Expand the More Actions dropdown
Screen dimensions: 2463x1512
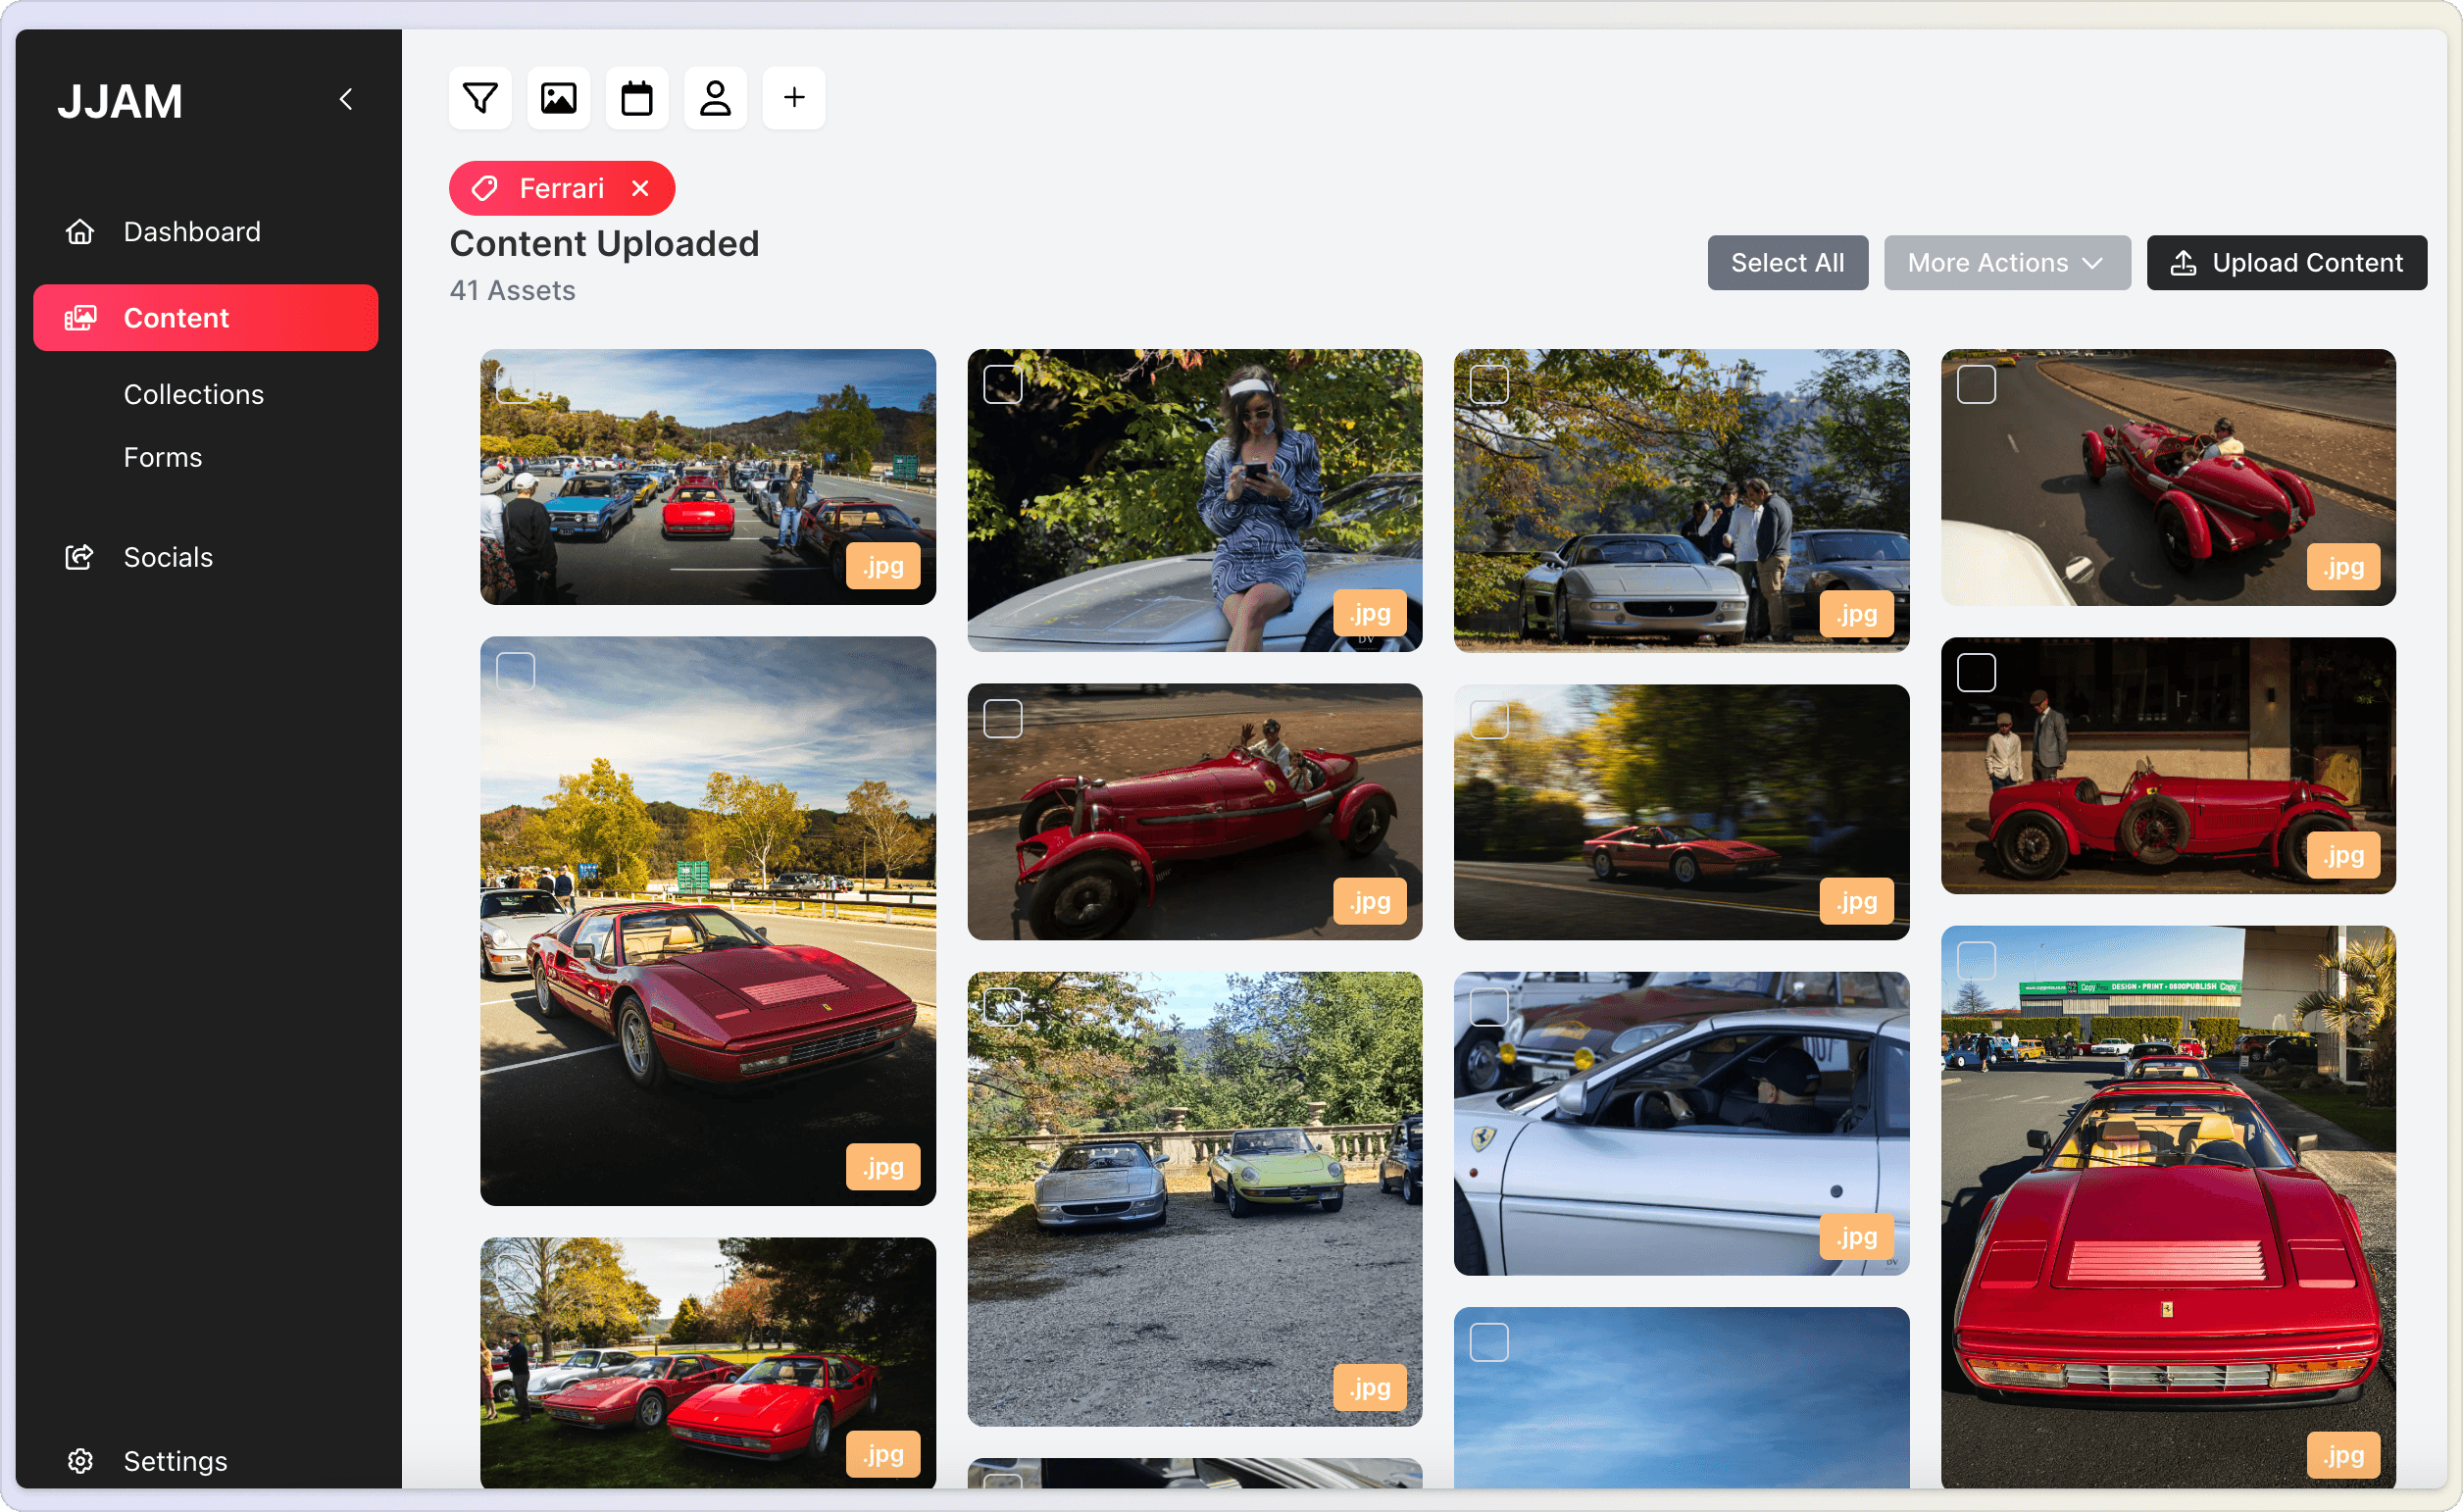click(x=2005, y=262)
